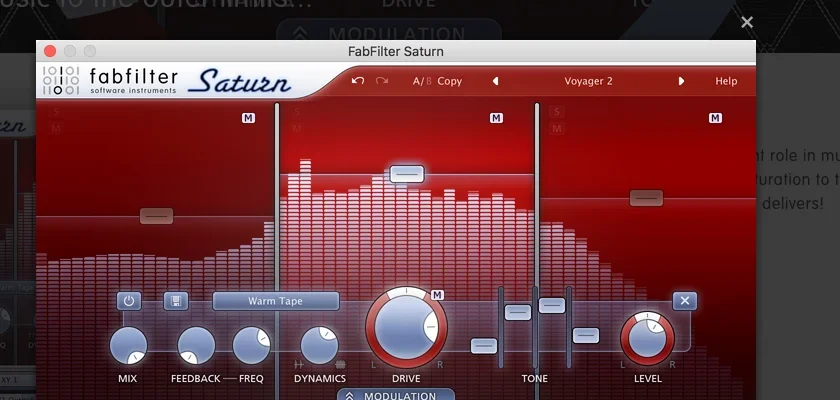
Task: Click the Mix knob
Action: click(129, 346)
